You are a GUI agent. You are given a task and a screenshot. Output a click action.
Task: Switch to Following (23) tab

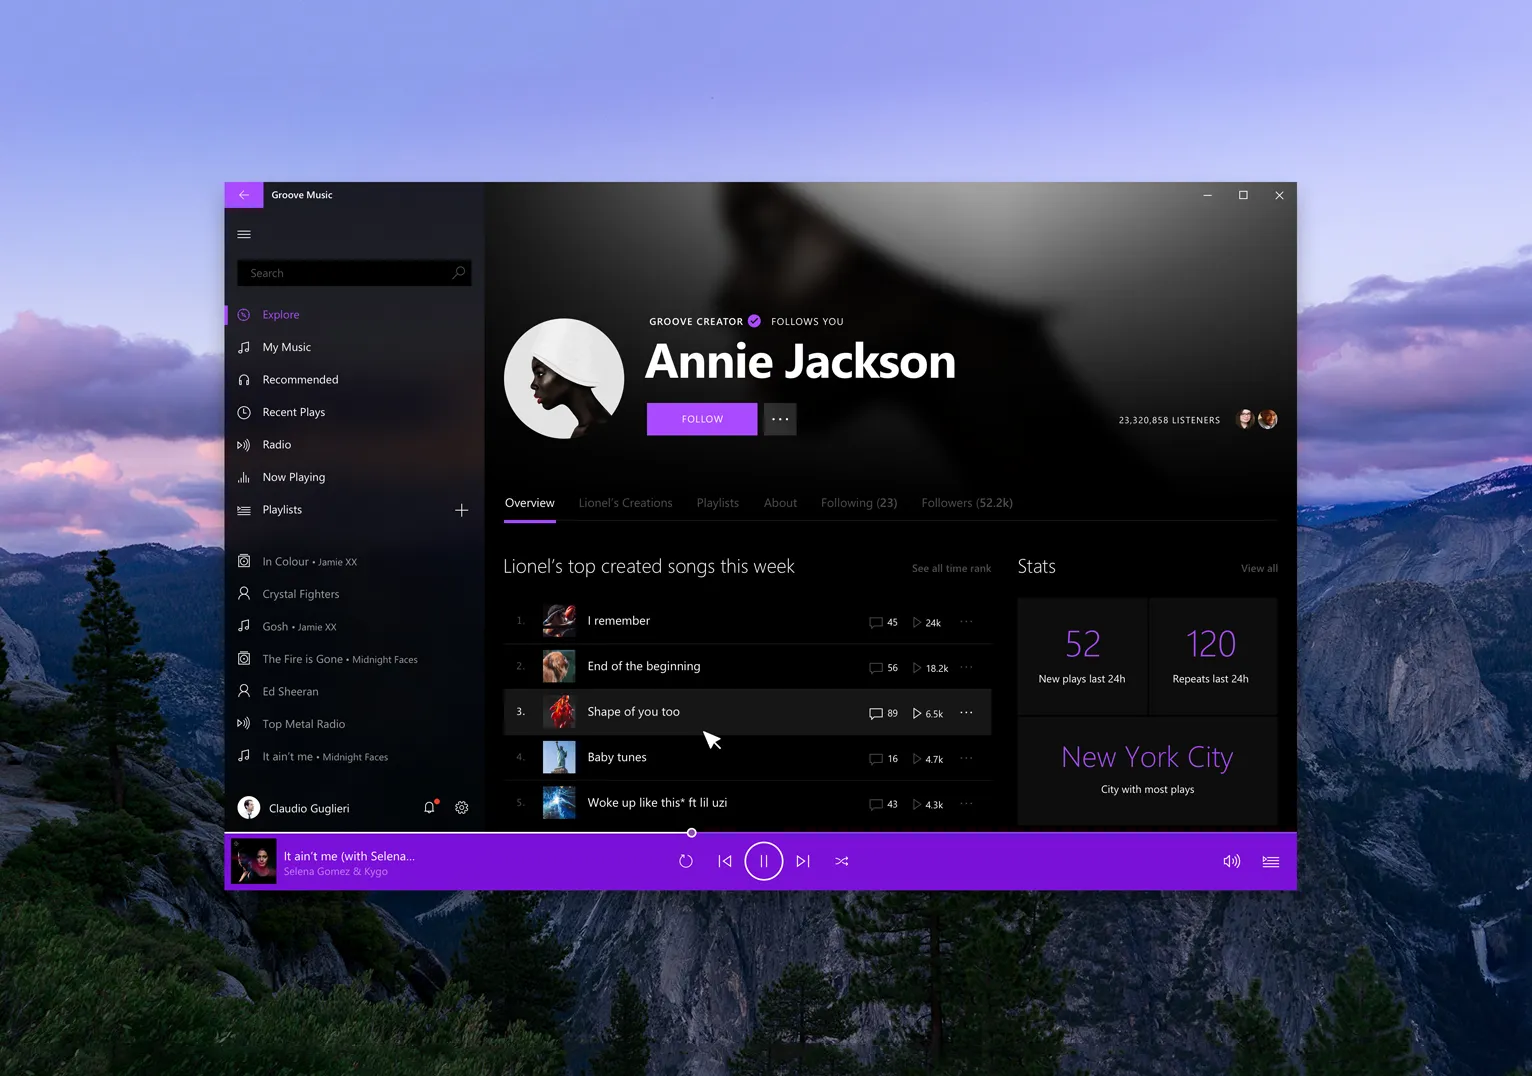(859, 503)
